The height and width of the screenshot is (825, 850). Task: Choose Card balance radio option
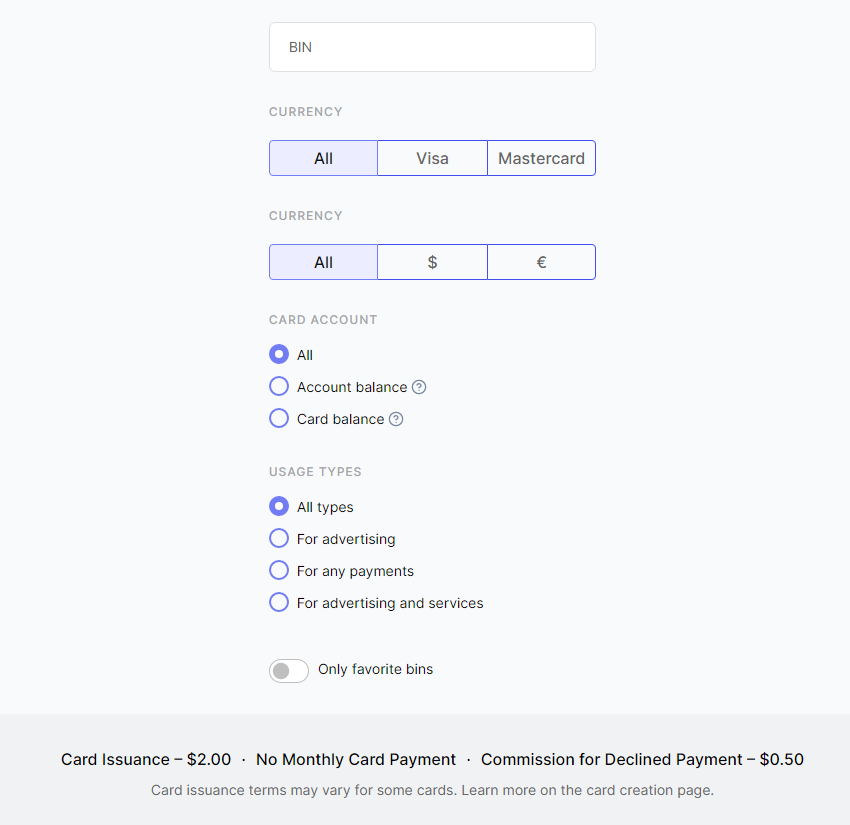click(279, 418)
